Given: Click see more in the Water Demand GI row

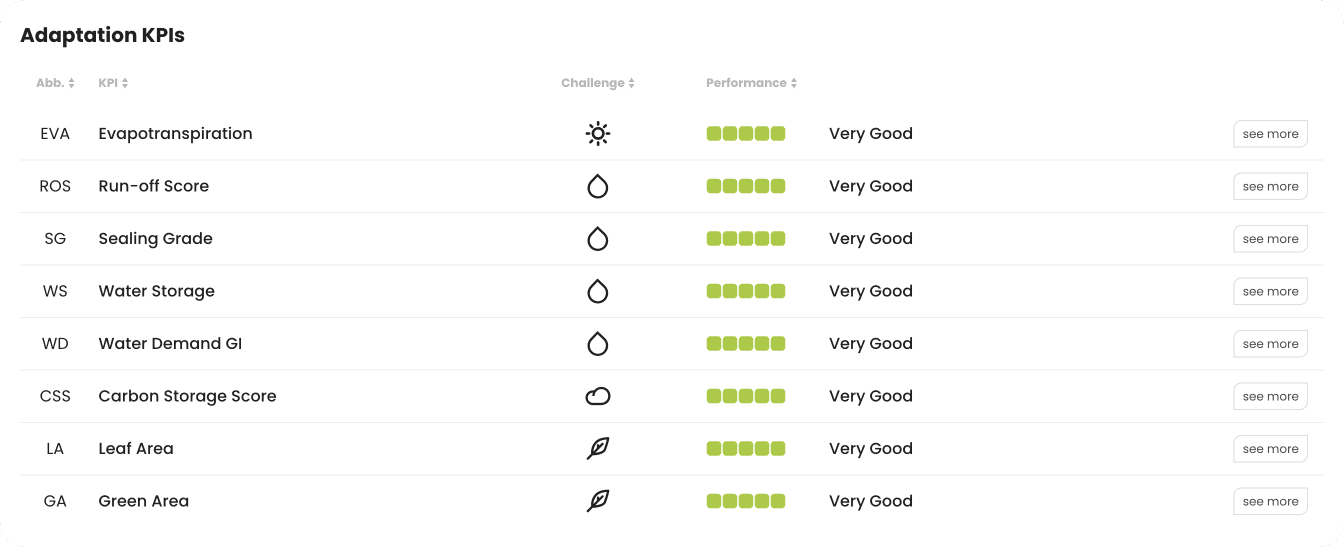Looking at the screenshot, I should [x=1270, y=344].
